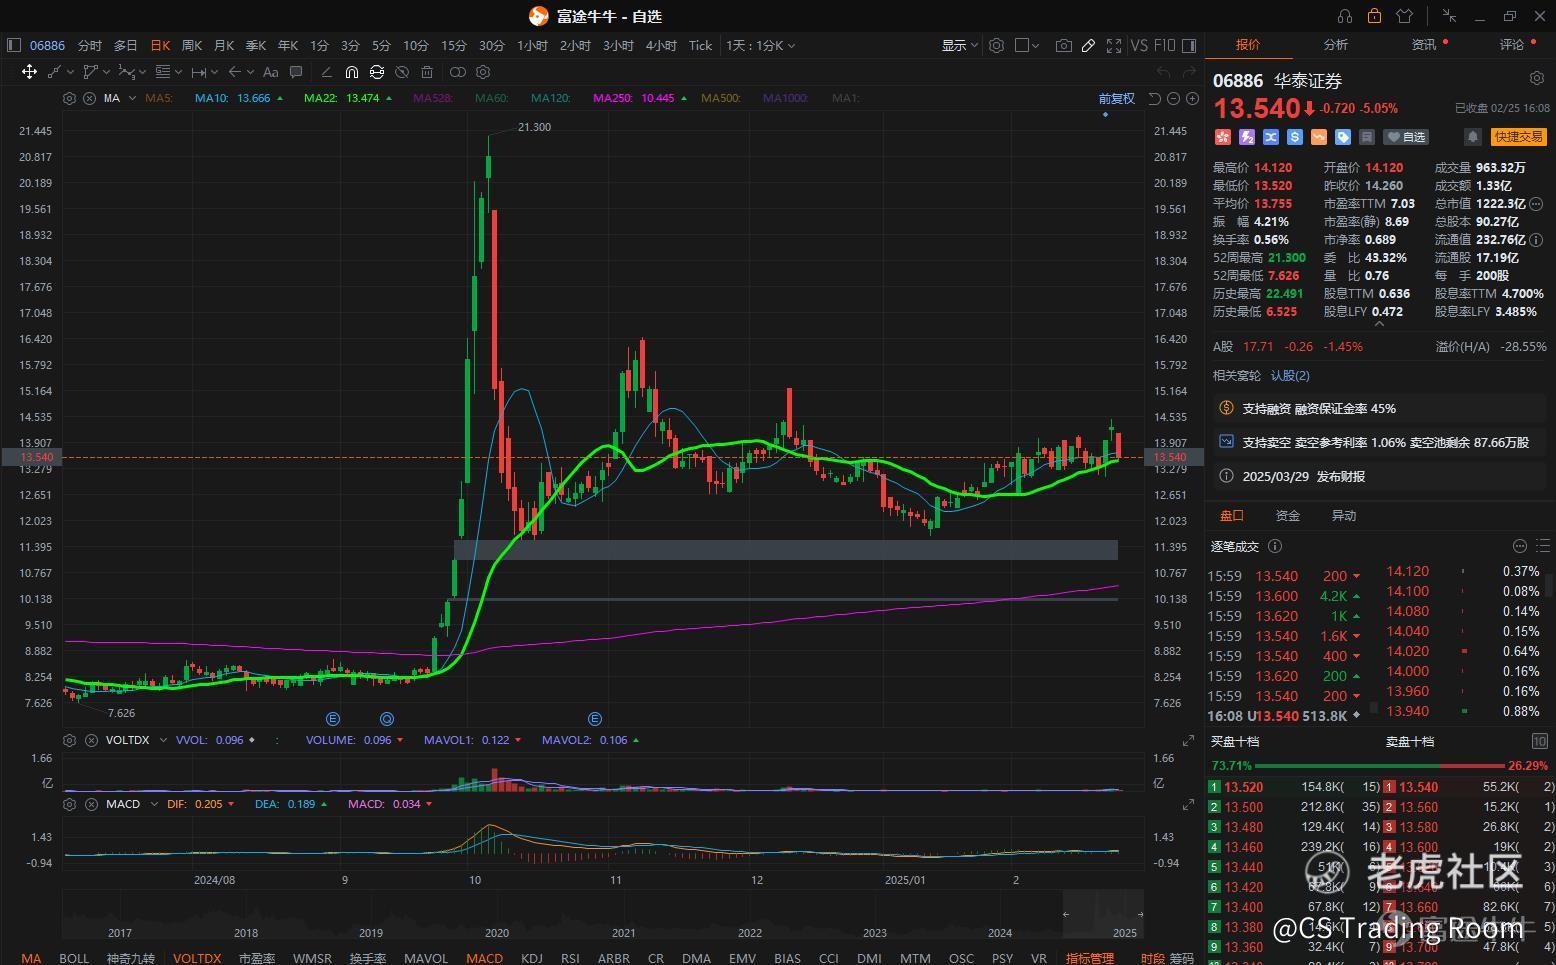1556x965 pixels.
Task: Toggle 自选 watchlist heart button
Action: (1407, 137)
